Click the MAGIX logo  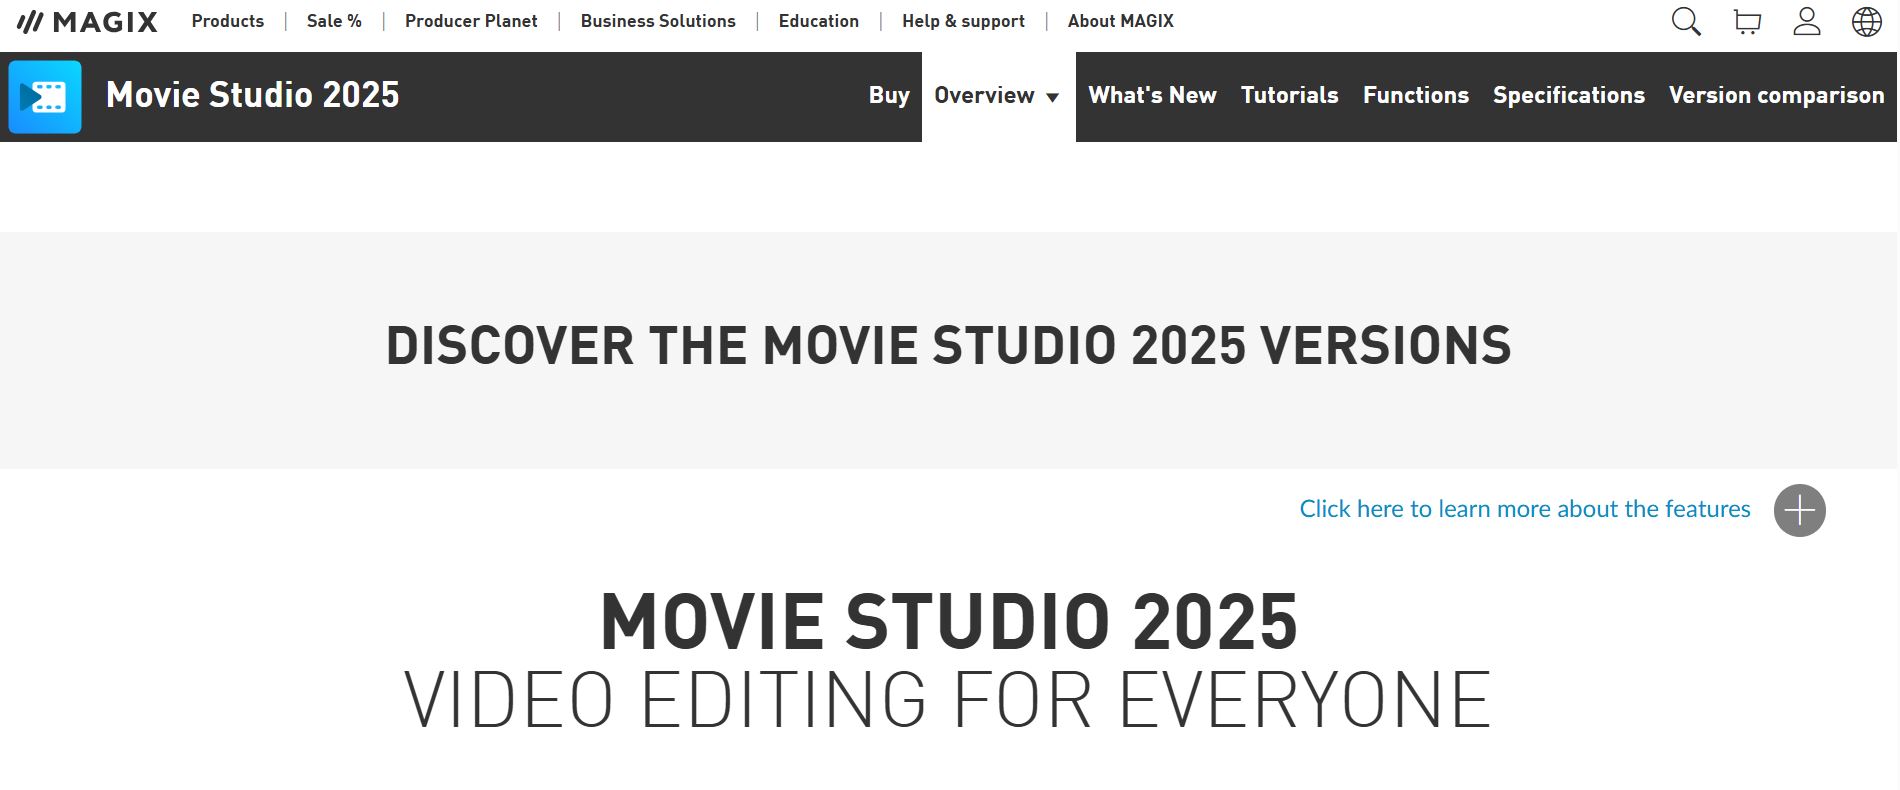point(87,21)
